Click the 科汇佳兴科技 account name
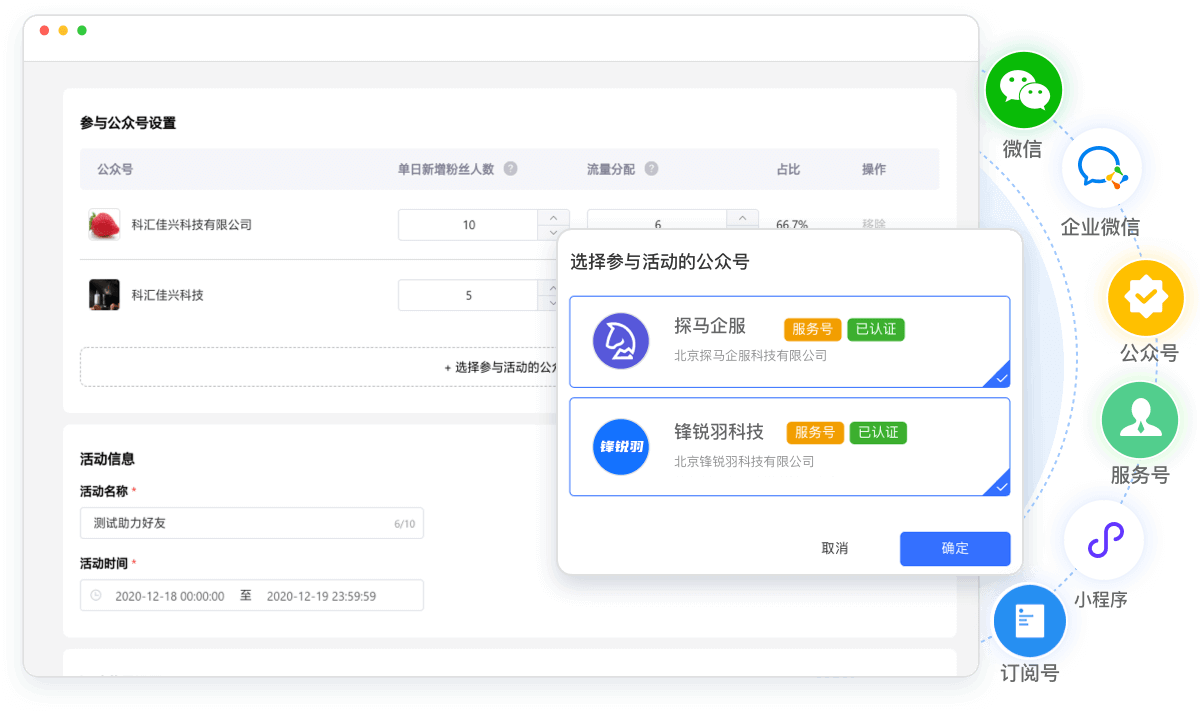This screenshot has width=1200, height=720. 168,295
